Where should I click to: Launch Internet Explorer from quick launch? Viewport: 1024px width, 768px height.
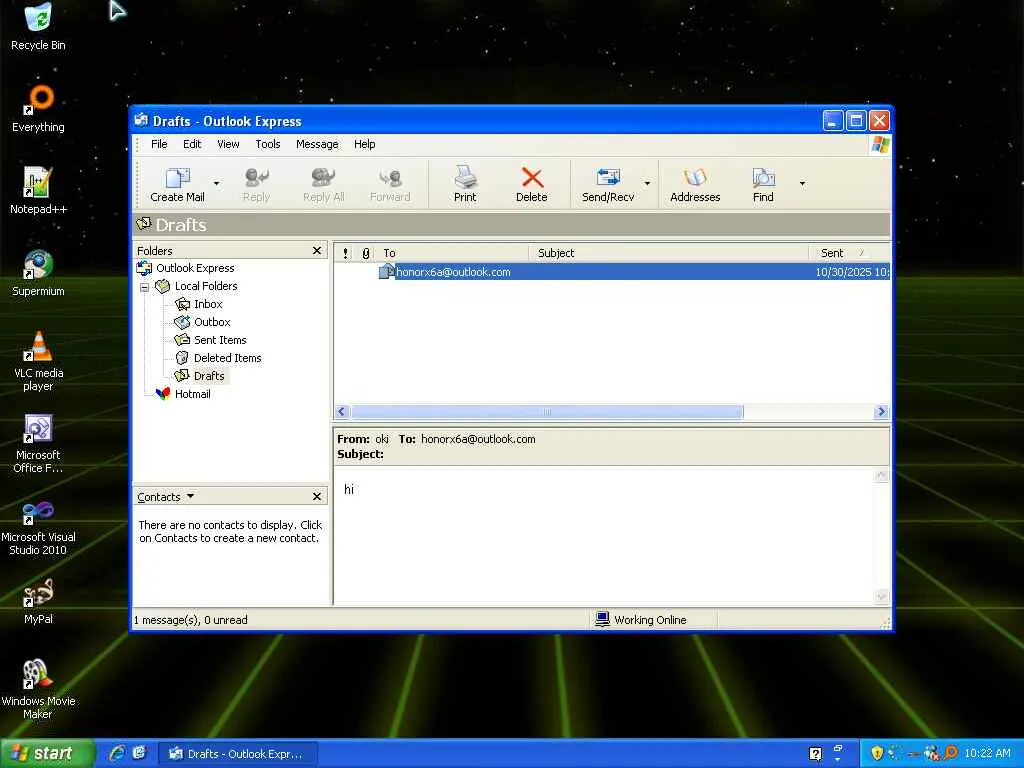(117, 753)
